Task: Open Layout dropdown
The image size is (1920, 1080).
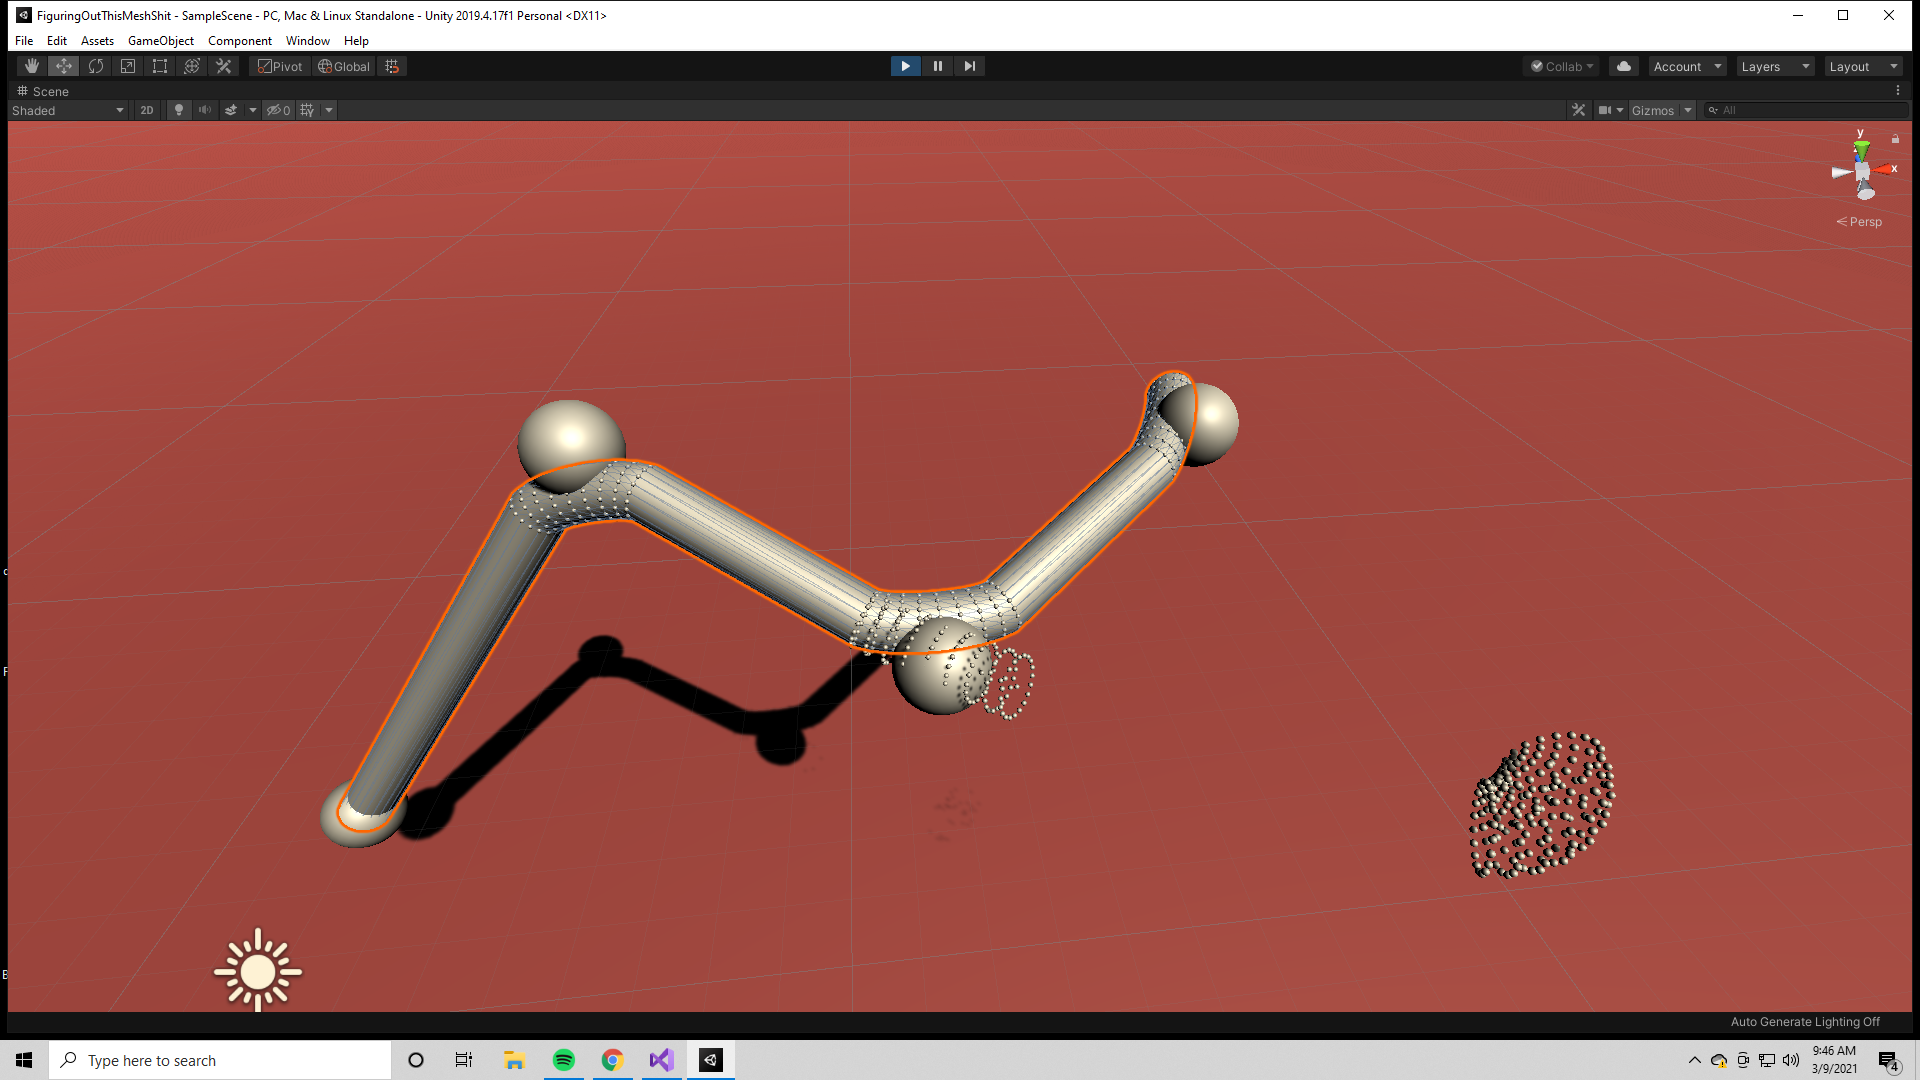Action: pos(1863,66)
